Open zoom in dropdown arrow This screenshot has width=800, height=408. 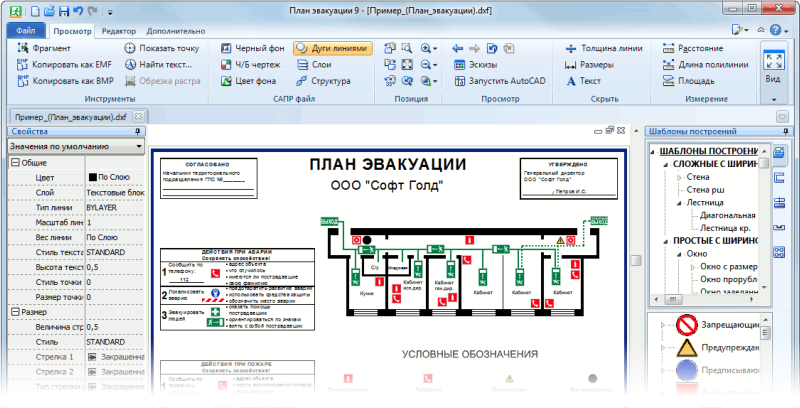click(x=435, y=48)
